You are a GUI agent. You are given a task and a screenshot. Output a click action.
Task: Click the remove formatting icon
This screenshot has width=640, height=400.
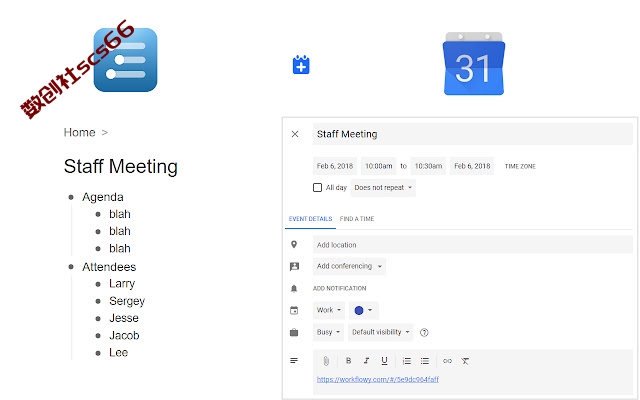point(465,361)
